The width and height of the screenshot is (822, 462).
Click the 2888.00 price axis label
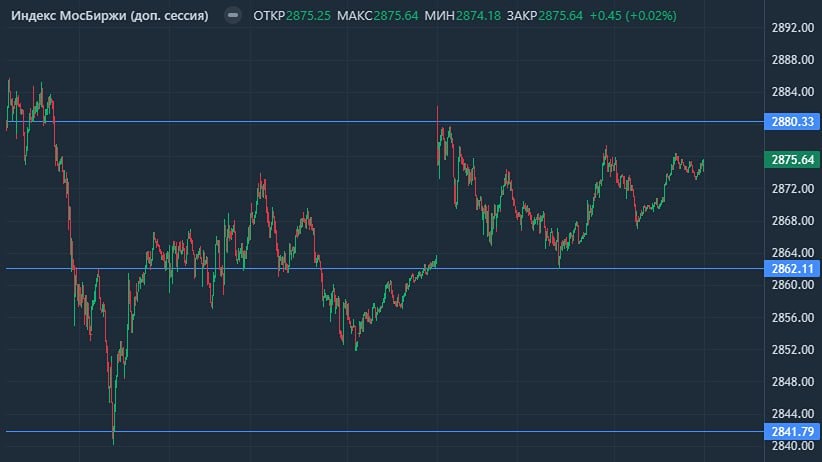click(x=793, y=60)
